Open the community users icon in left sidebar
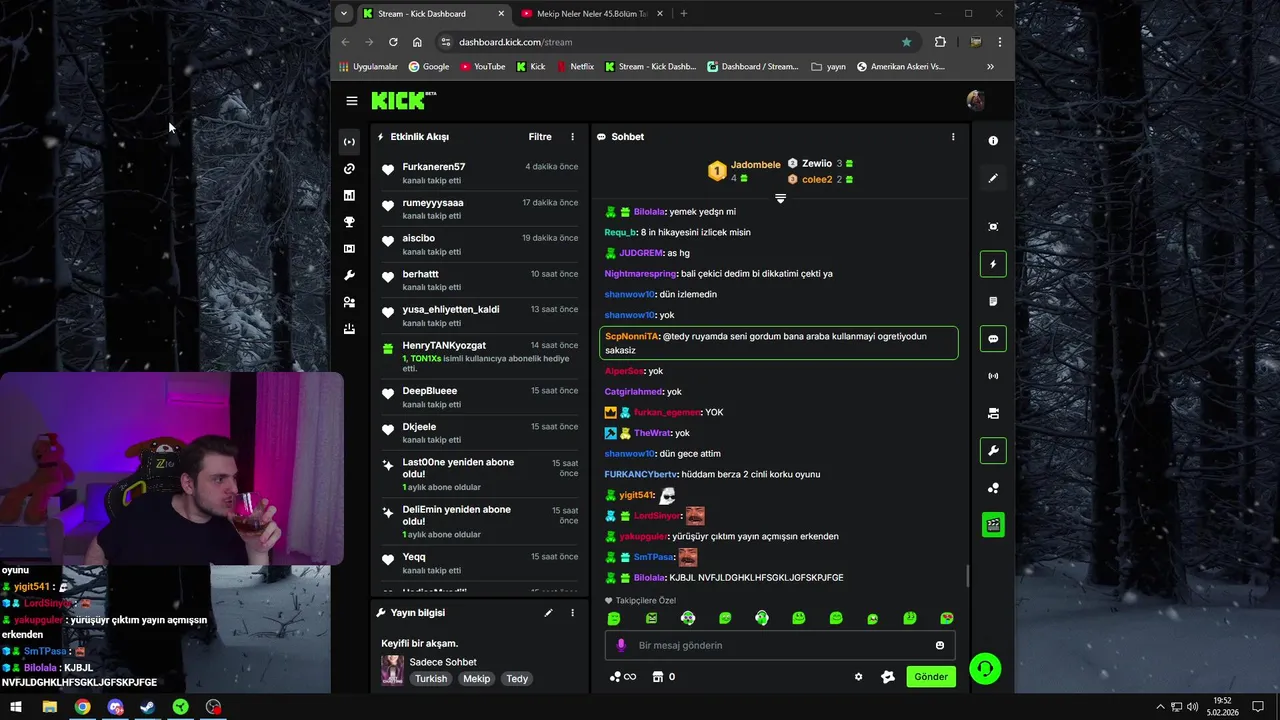 pyautogui.click(x=349, y=302)
